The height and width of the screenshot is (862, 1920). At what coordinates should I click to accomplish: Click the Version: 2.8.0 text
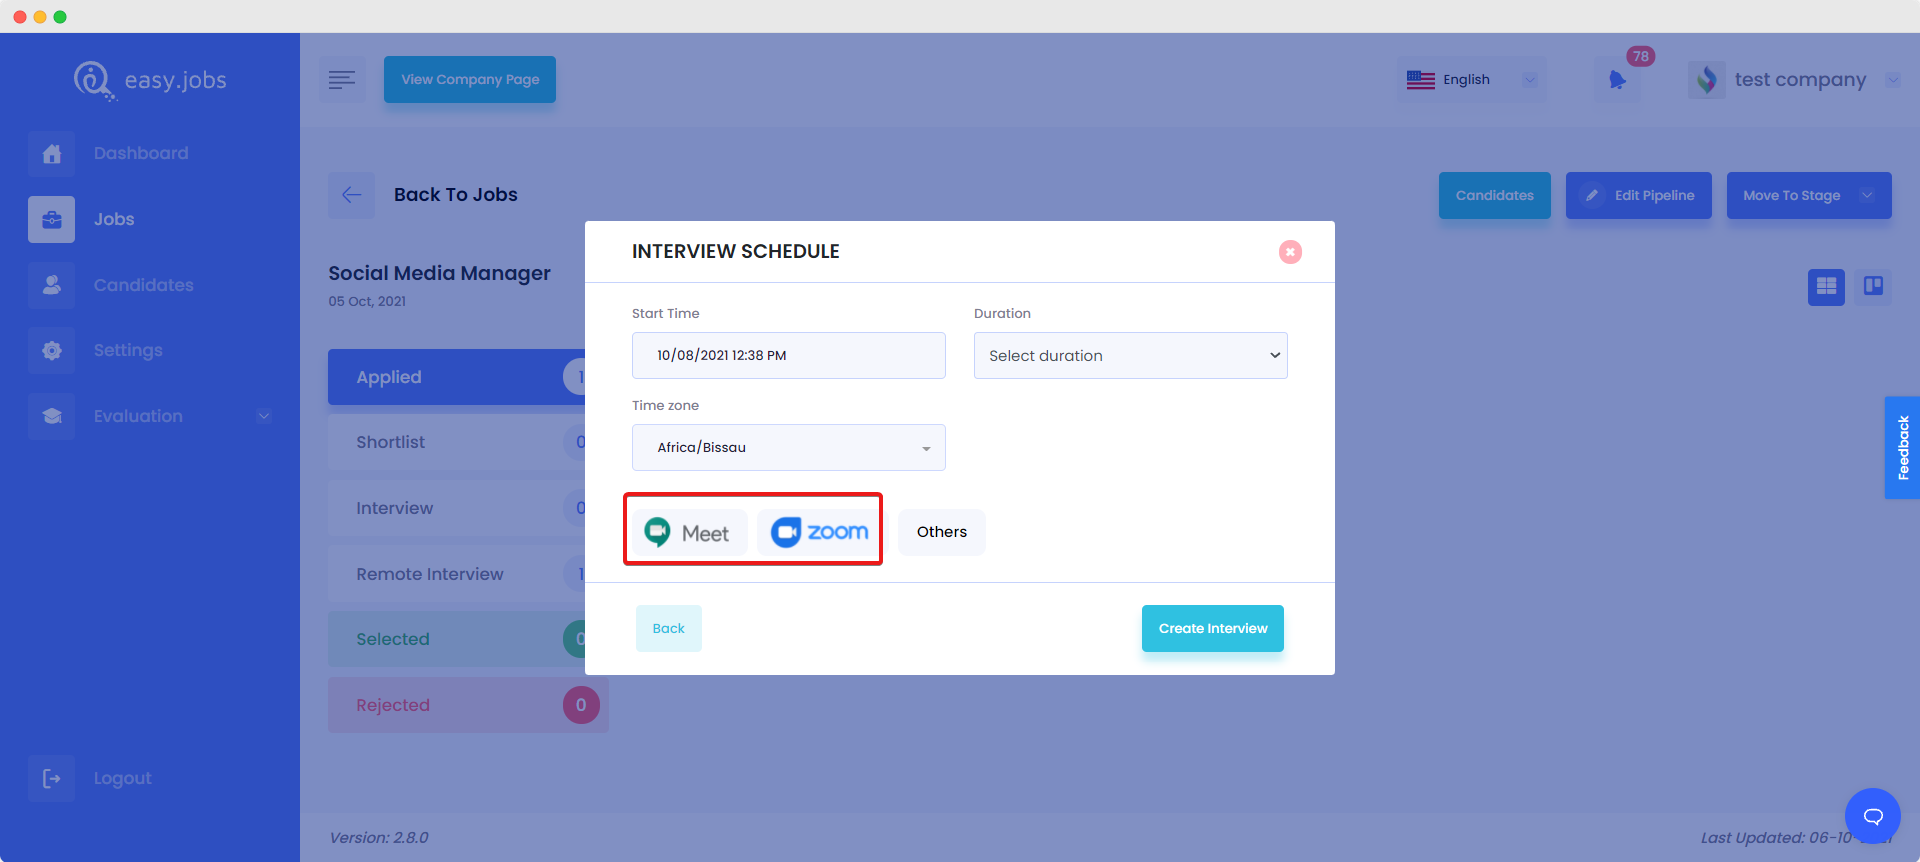[x=379, y=838]
